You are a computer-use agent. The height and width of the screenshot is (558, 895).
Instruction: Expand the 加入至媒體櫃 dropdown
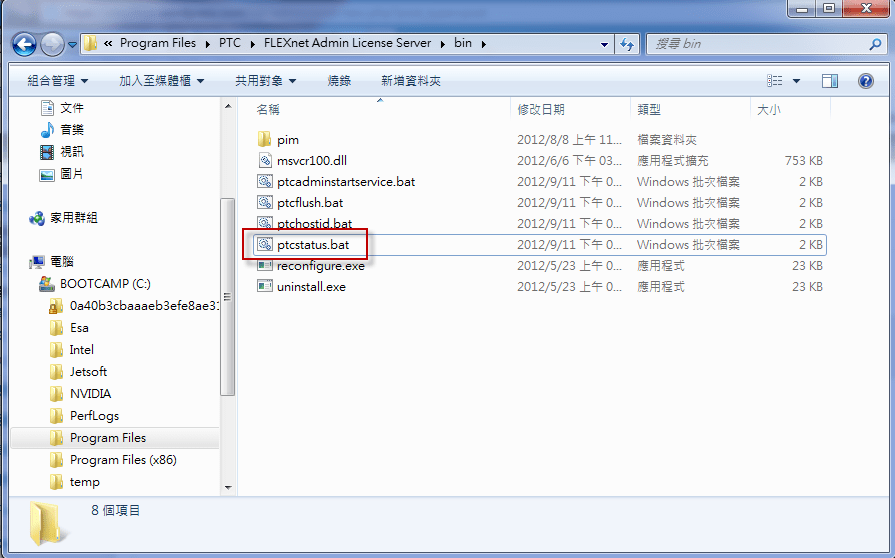tap(161, 81)
